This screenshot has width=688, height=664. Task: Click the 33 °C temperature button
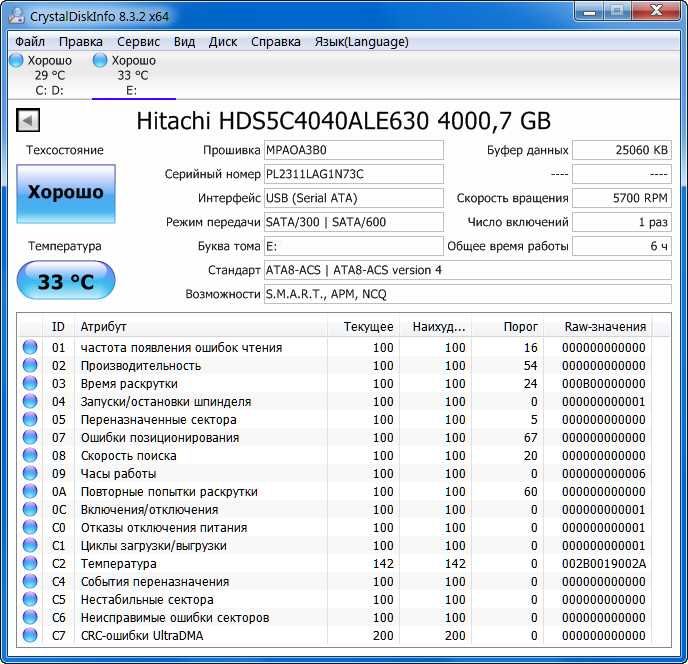coord(66,281)
